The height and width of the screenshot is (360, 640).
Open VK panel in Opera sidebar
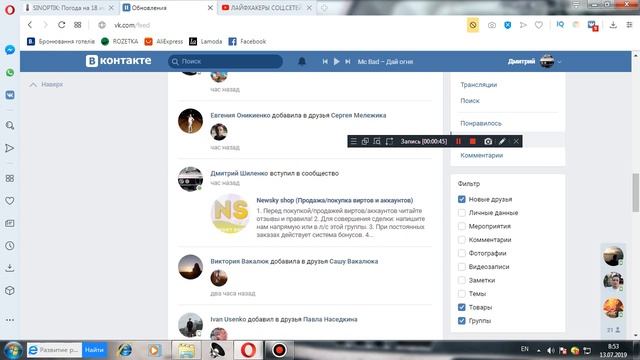pyautogui.click(x=10, y=95)
